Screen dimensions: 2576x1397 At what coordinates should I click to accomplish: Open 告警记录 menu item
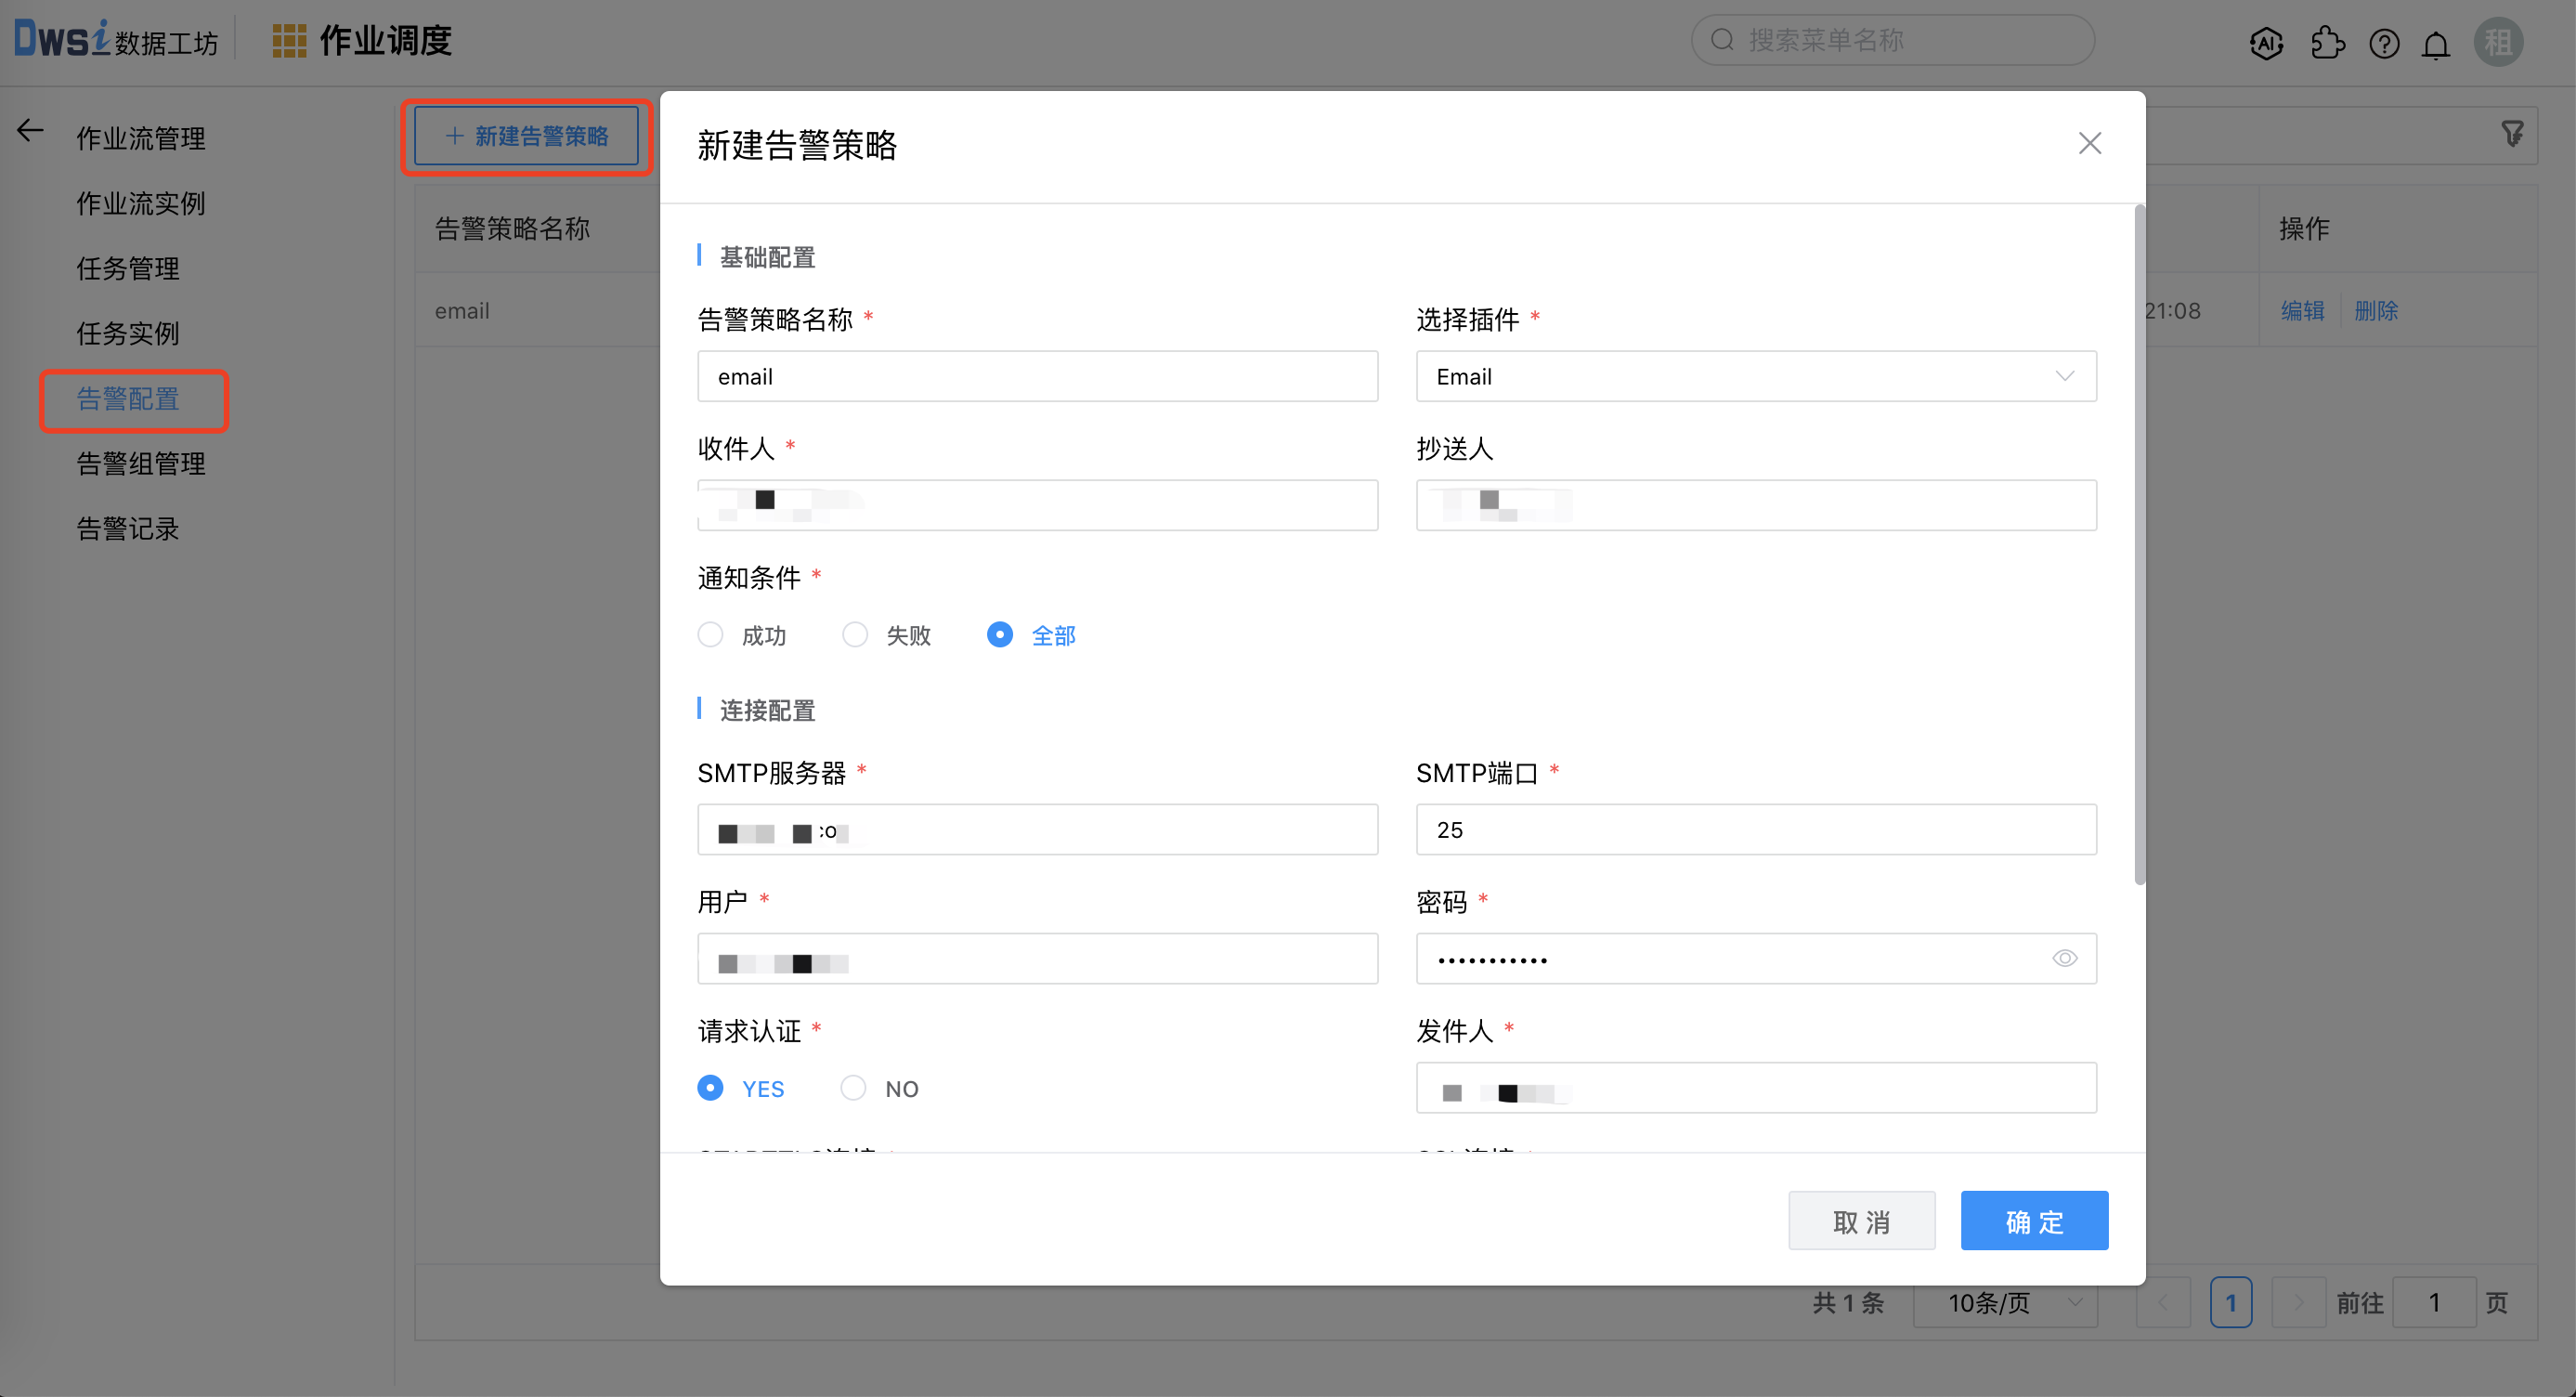(129, 529)
